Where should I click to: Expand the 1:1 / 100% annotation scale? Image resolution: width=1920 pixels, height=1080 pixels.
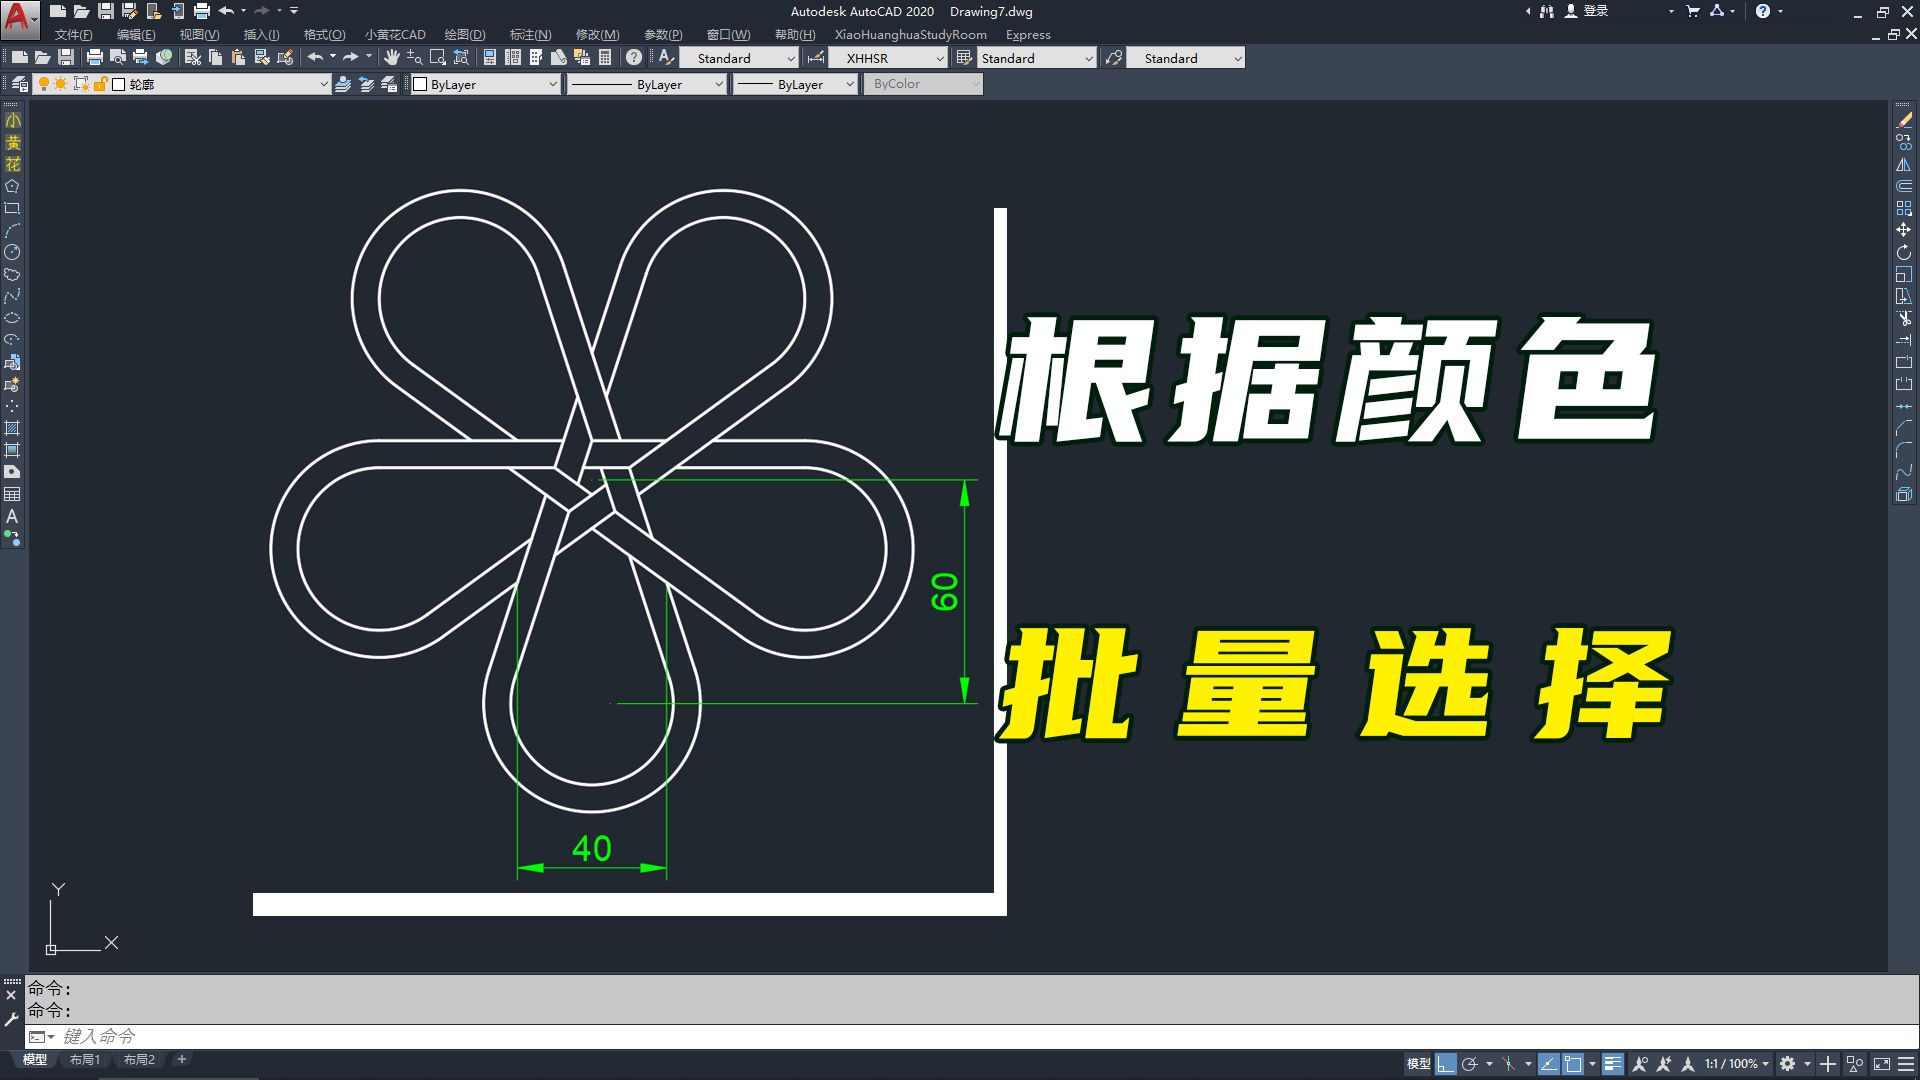tap(1737, 1064)
